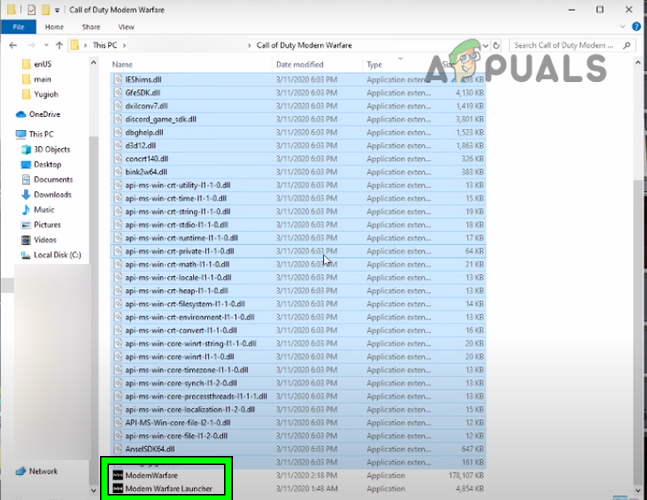
Task: Open Downloads in the sidebar
Action: (x=52, y=194)
